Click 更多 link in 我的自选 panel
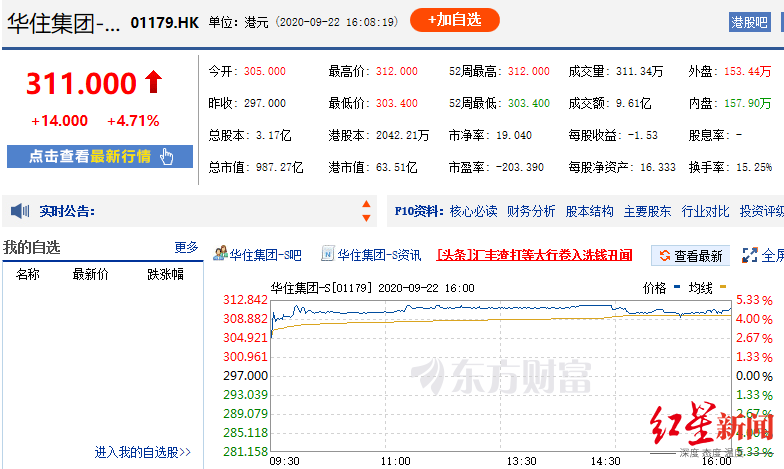 186,247
